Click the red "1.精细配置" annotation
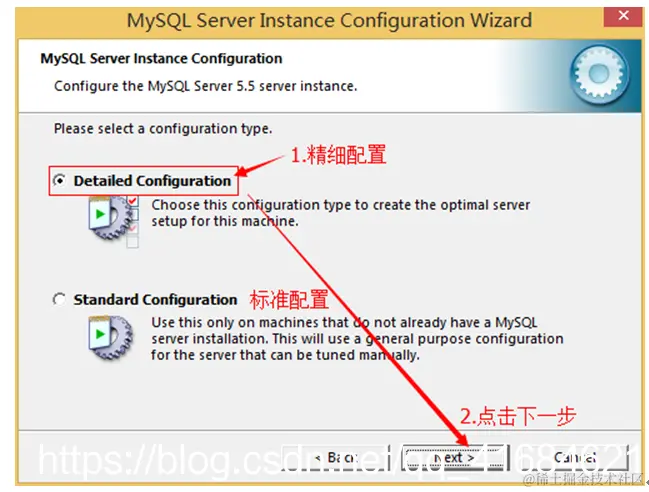 click(x=339, y=155)
